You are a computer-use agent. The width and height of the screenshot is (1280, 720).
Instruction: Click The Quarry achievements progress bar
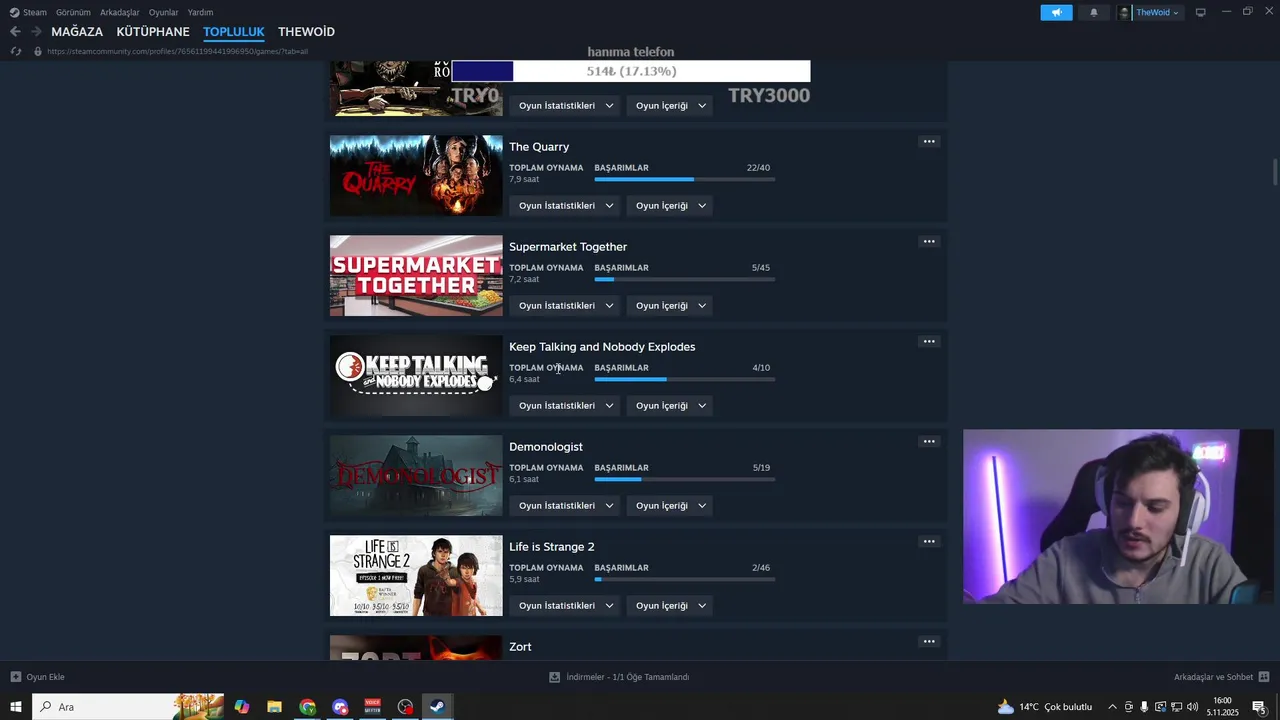pyautogui.click(x=684, y=179)
